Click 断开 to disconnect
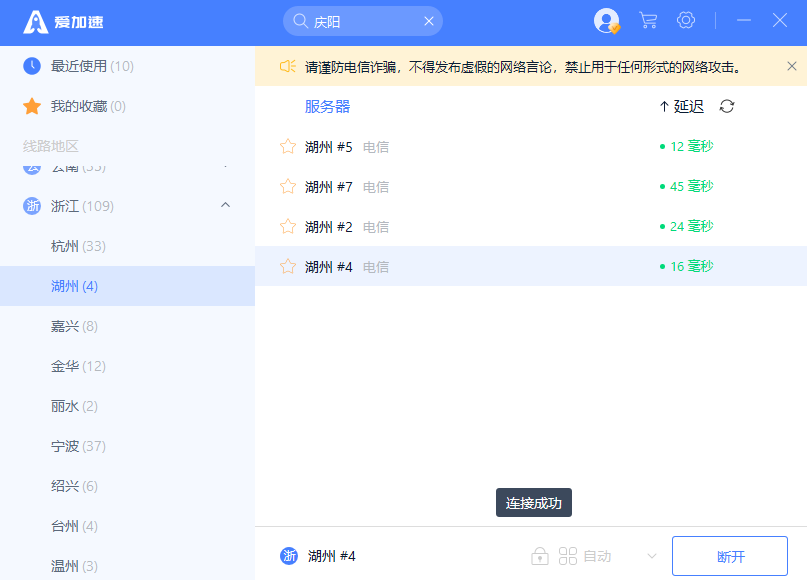 tap(730, 556)
